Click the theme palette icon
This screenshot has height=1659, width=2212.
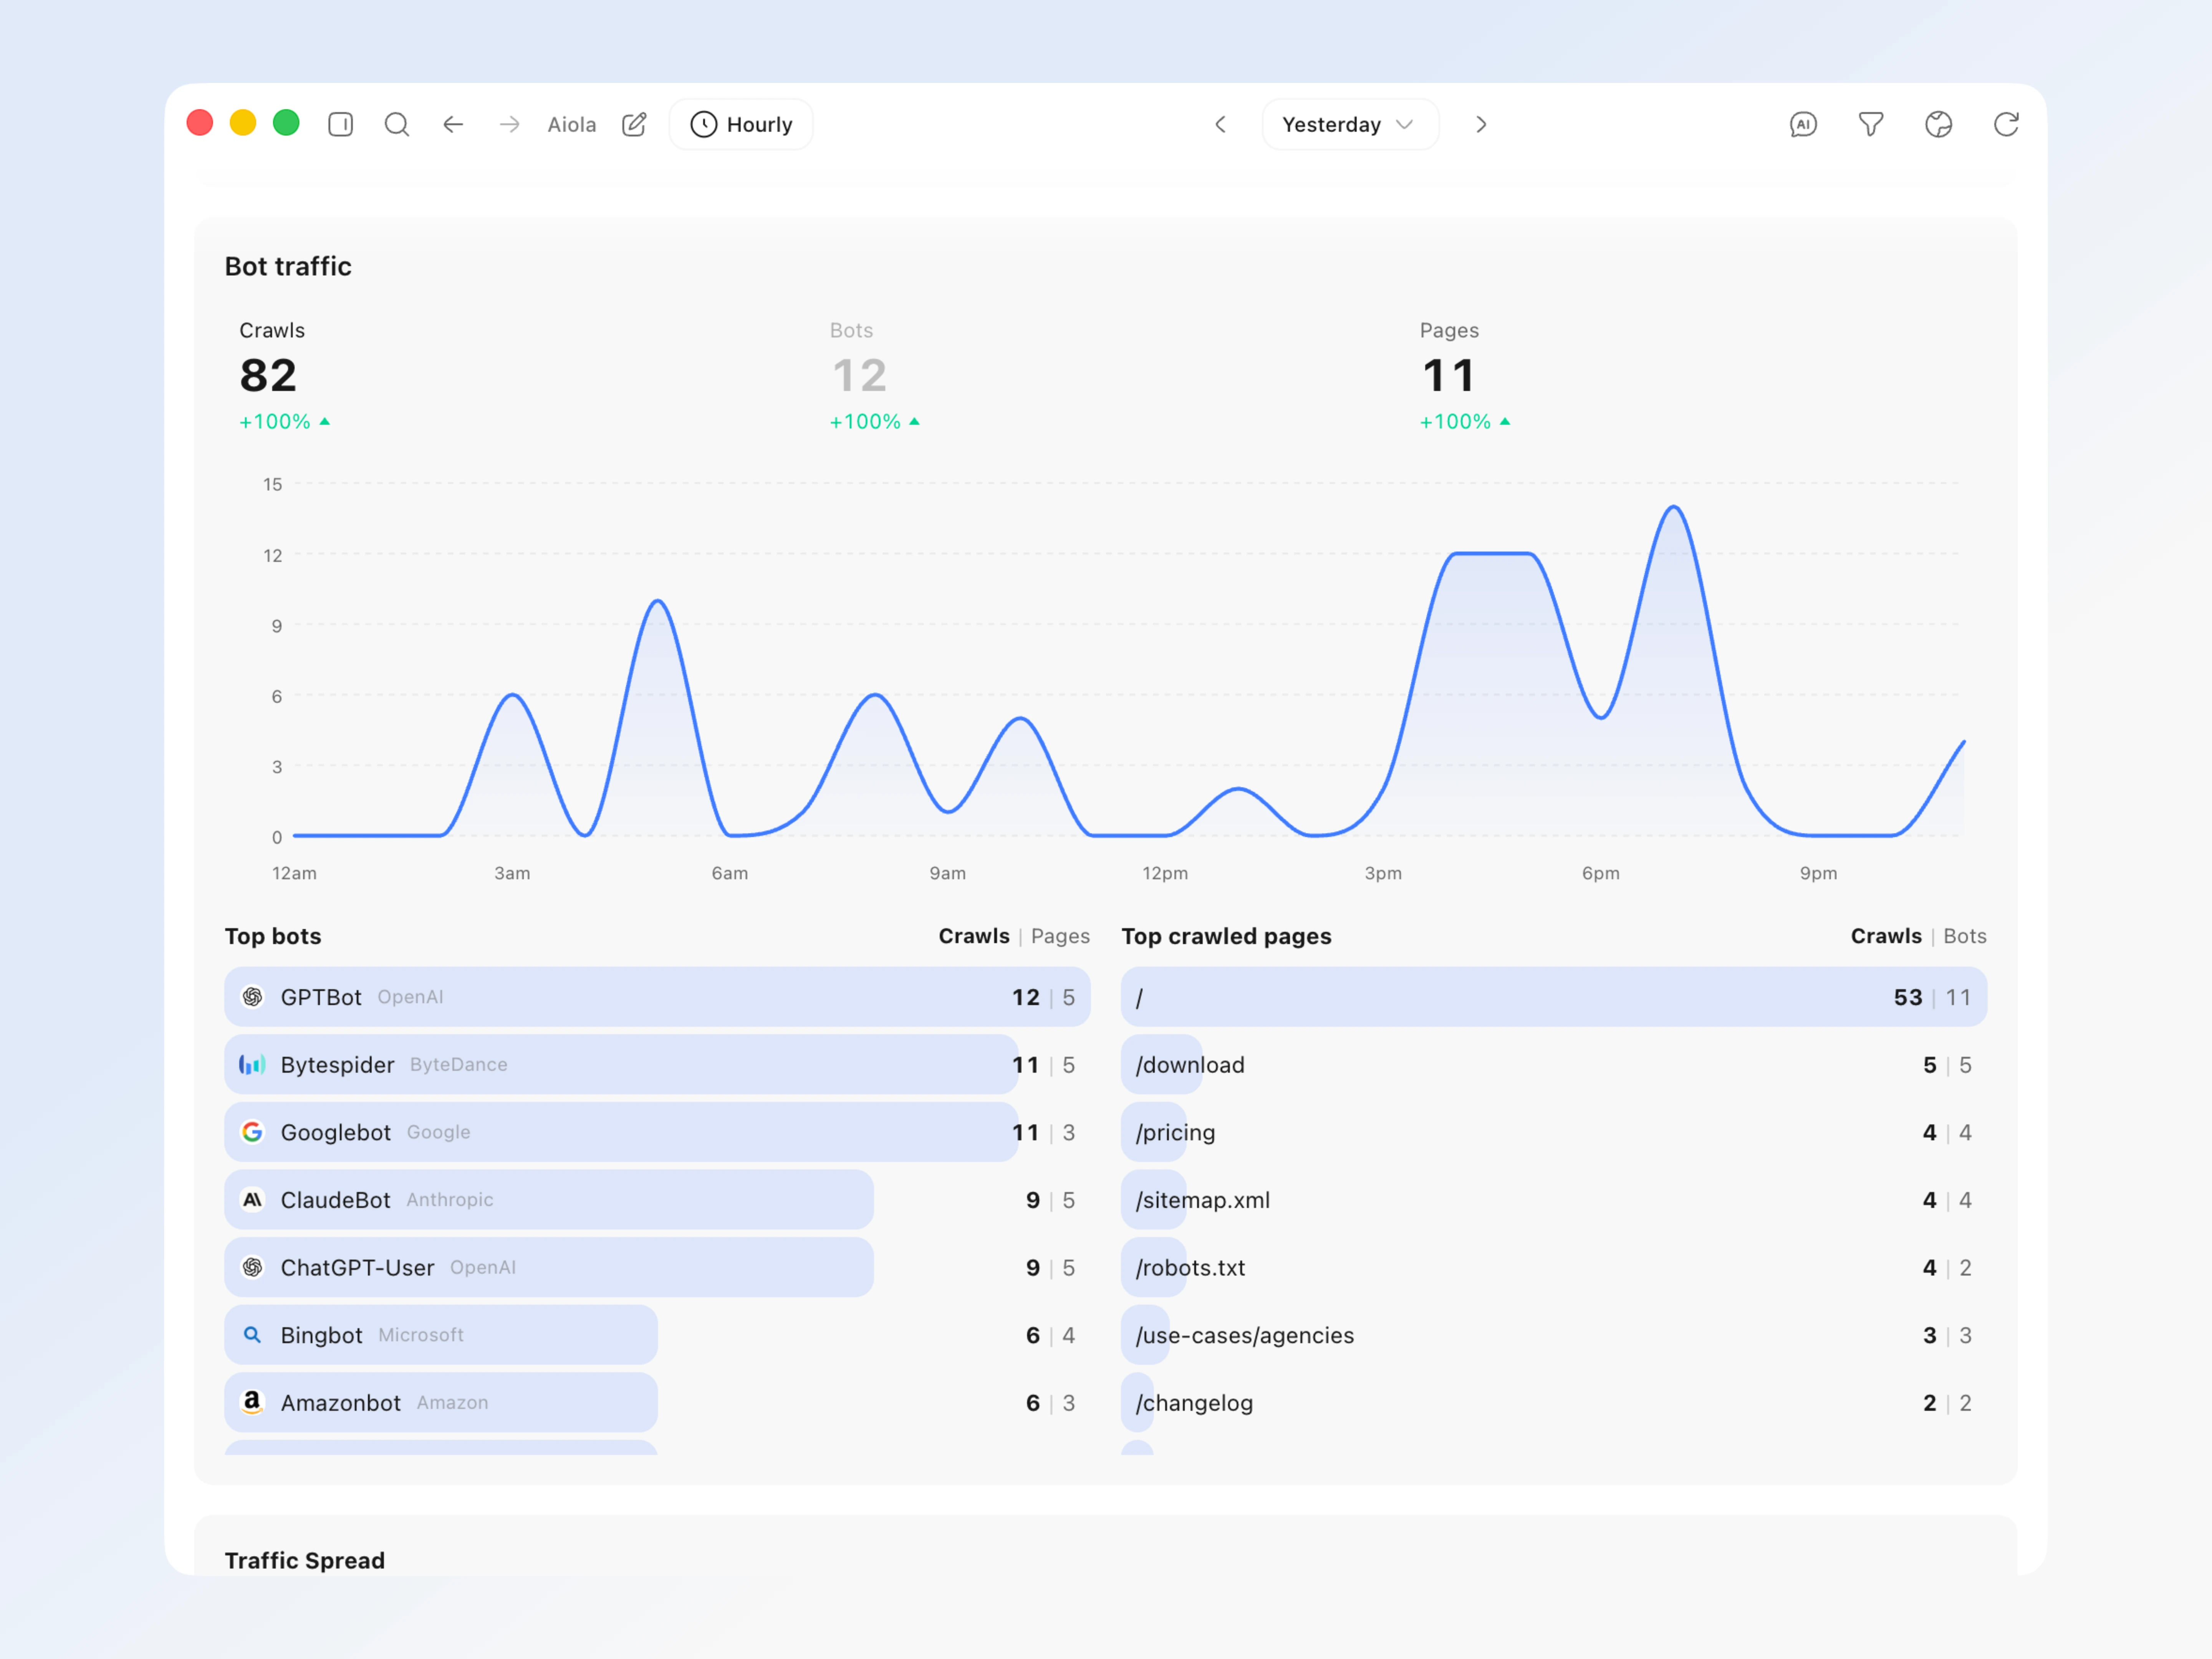click(x=1939, y=124)
